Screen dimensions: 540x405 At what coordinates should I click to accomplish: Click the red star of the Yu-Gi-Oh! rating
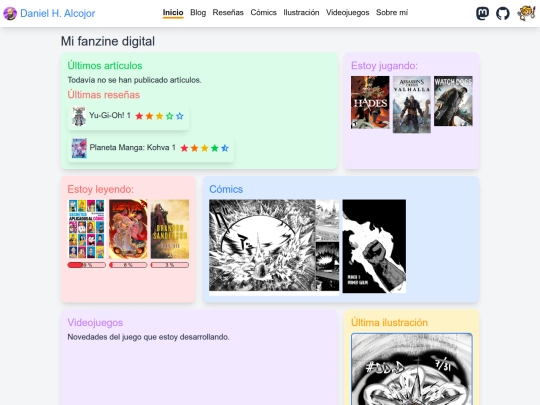(139, 116)
